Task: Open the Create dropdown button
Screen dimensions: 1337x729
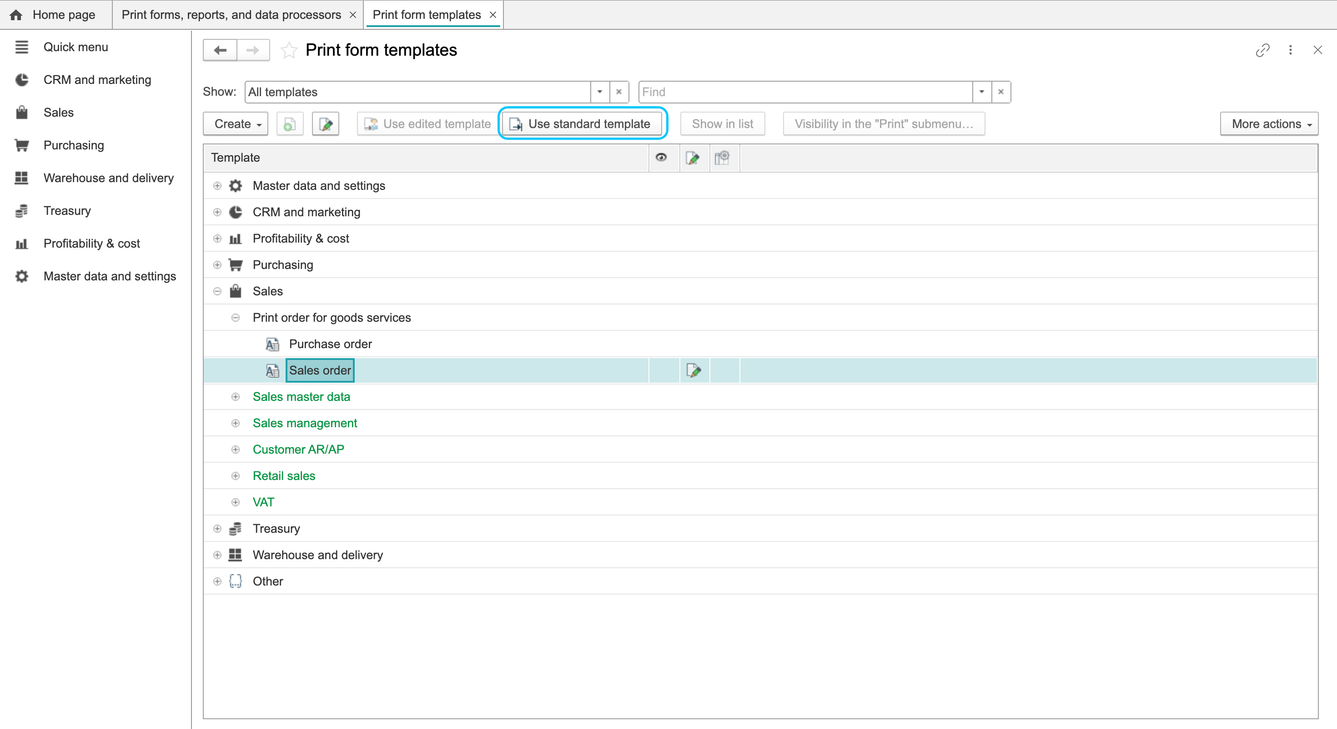Action: coord(236,124)
